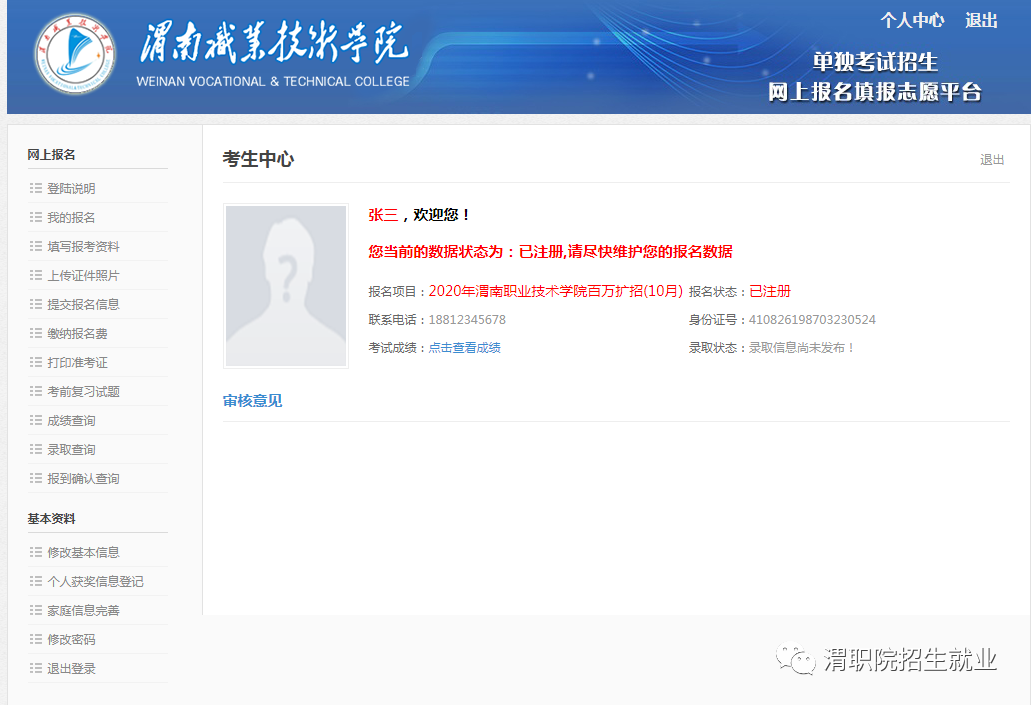Open 考前复习试题 in sidebar
The image size is (1031, 705).
[84, 391]
